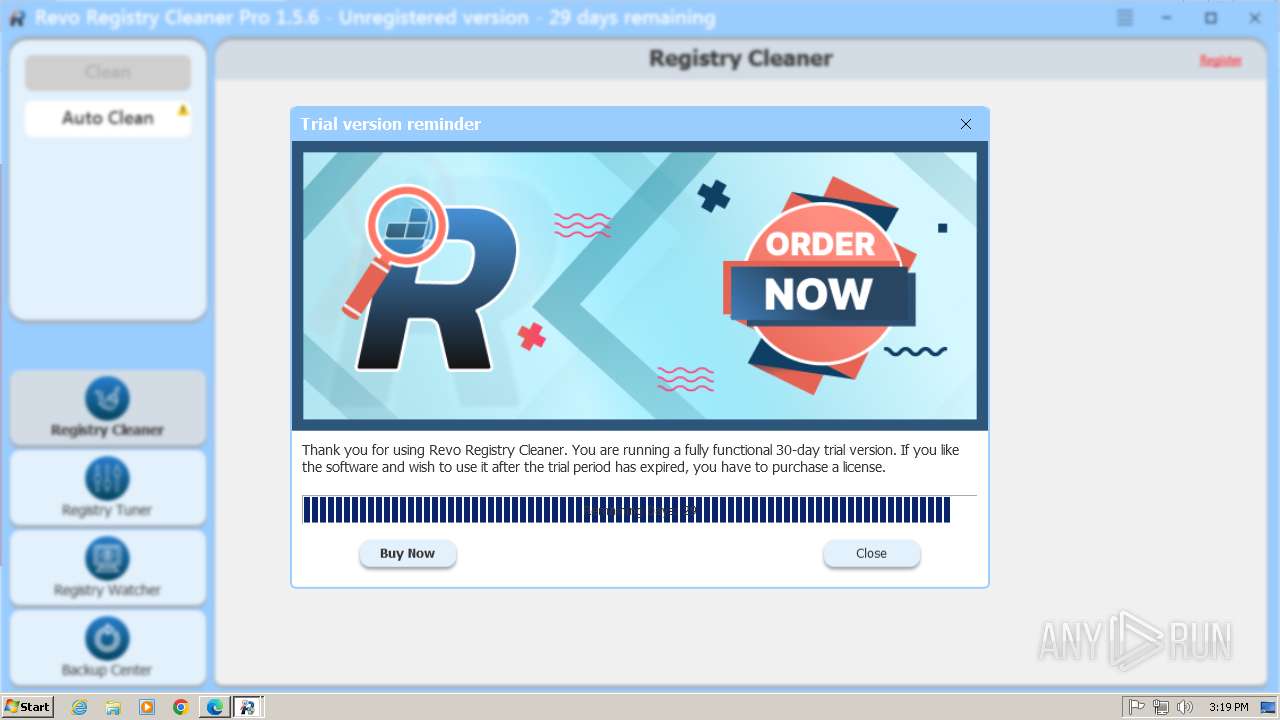The width and height of the screenshot is (1280, 720).
Task: Click the warning icon on Auto Clean
Action: (183, 110)
